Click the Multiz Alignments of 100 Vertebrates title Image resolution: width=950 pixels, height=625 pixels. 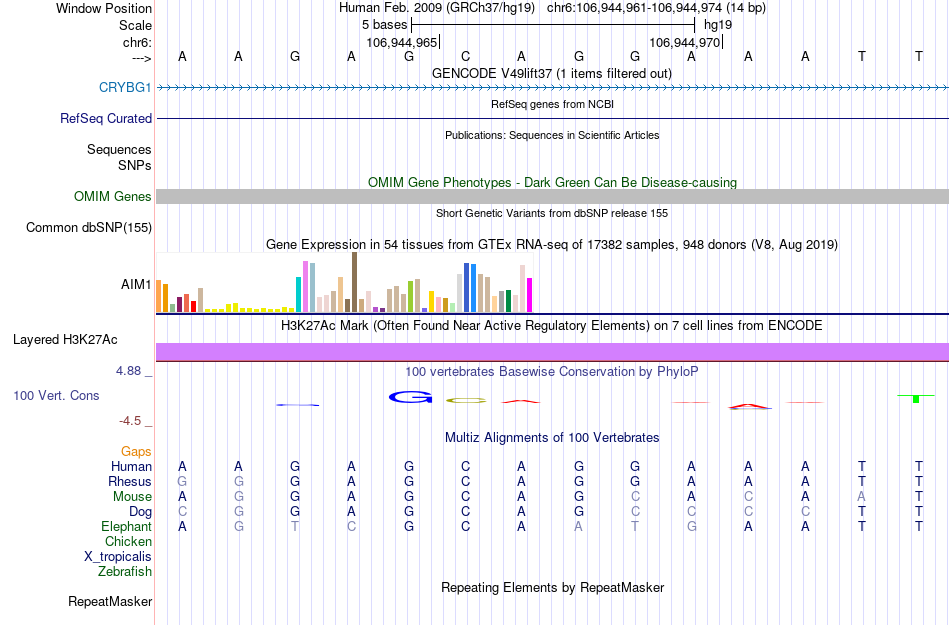coord(552,437)
